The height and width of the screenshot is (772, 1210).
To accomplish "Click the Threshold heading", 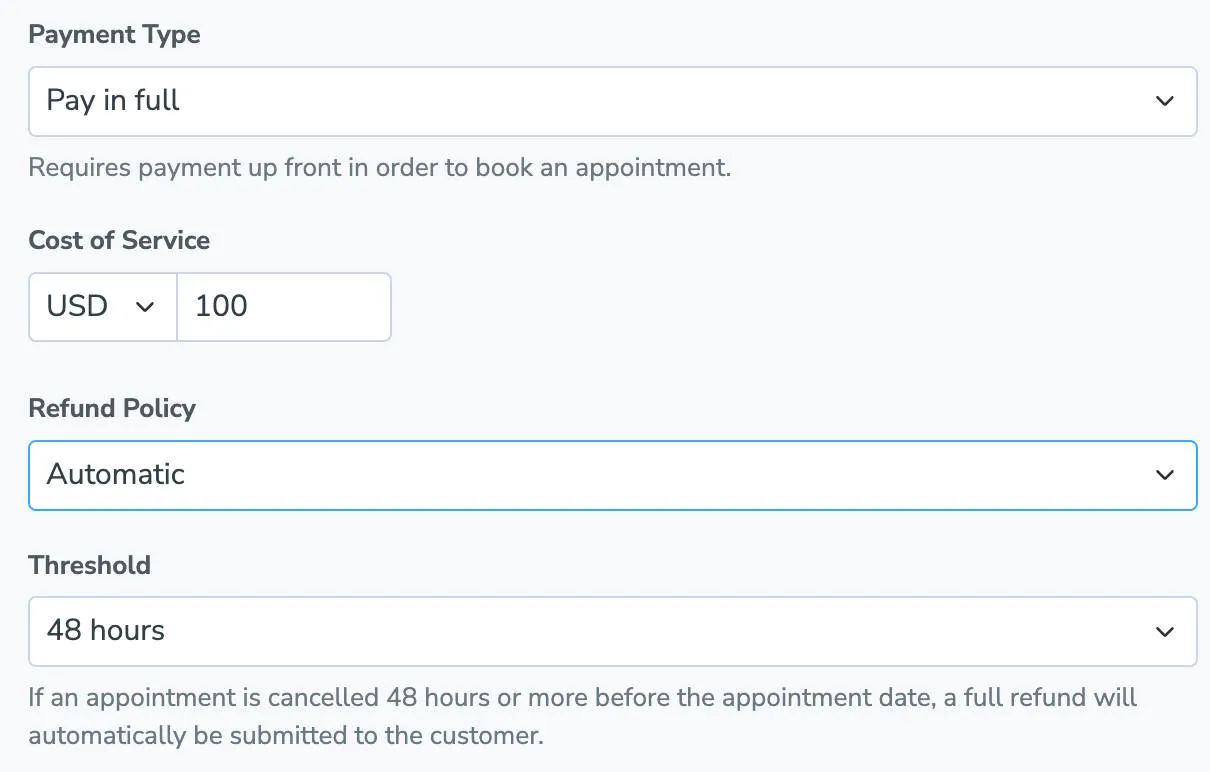I will tap(89, 565).
